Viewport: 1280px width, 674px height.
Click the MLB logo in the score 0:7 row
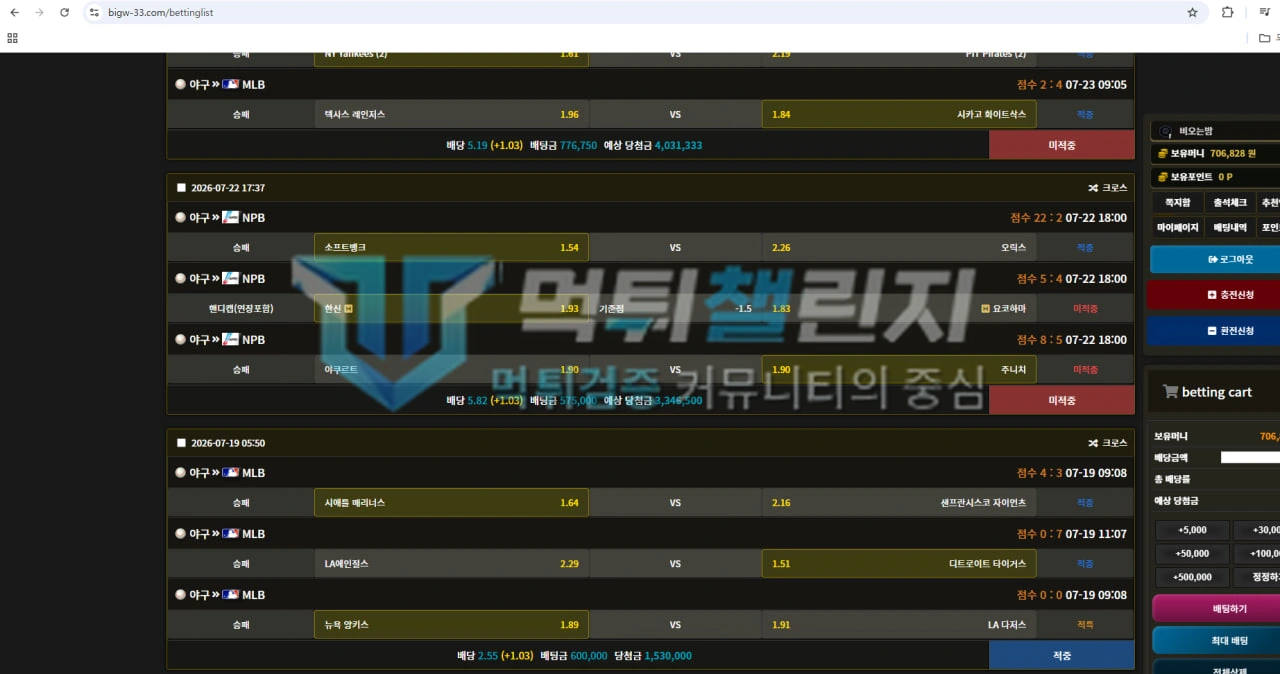(x=230, y=534)
